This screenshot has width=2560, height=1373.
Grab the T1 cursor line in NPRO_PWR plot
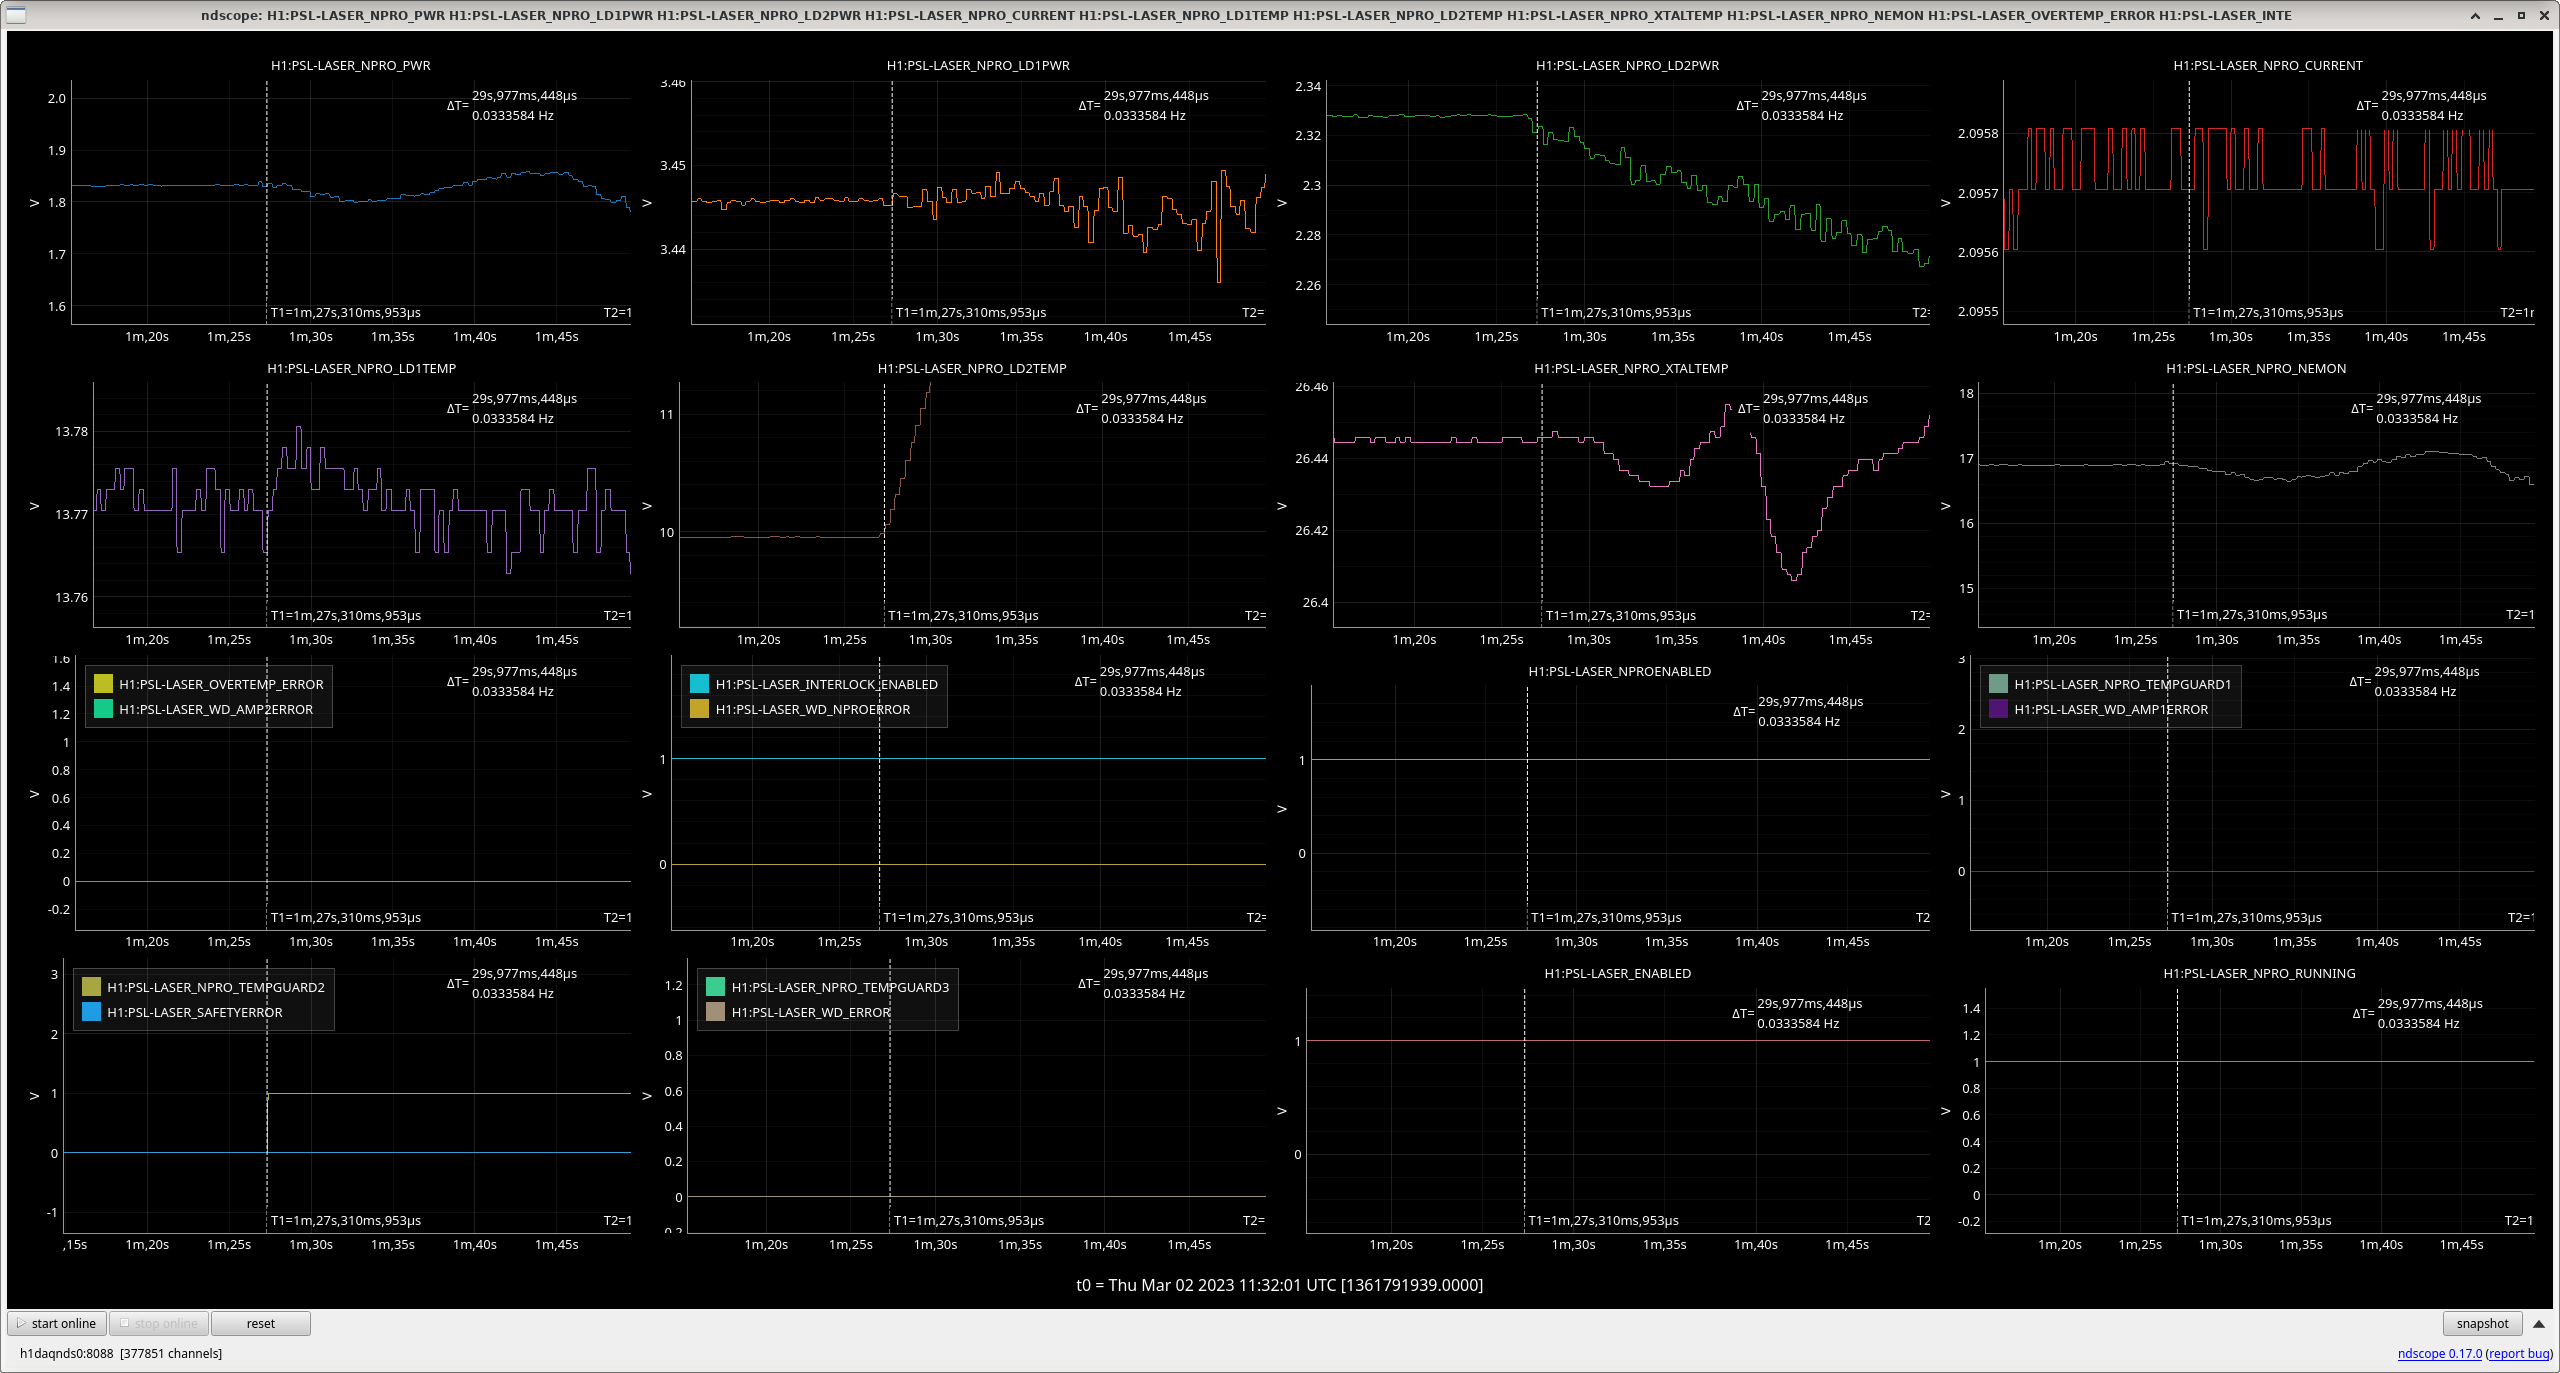click(267, 200)
